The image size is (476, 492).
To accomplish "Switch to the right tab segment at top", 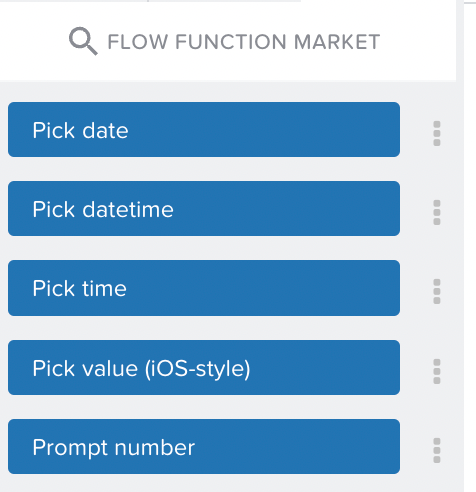I will (x=224, y=1).
